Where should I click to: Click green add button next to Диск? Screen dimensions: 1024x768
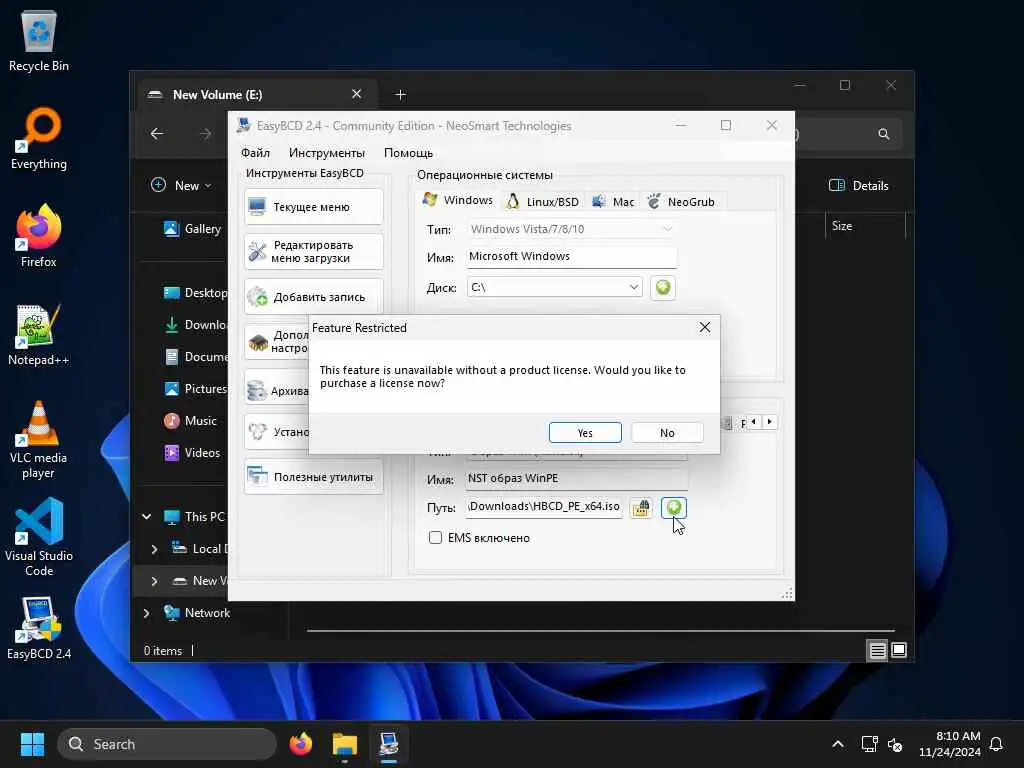click(x=663, y=287)
